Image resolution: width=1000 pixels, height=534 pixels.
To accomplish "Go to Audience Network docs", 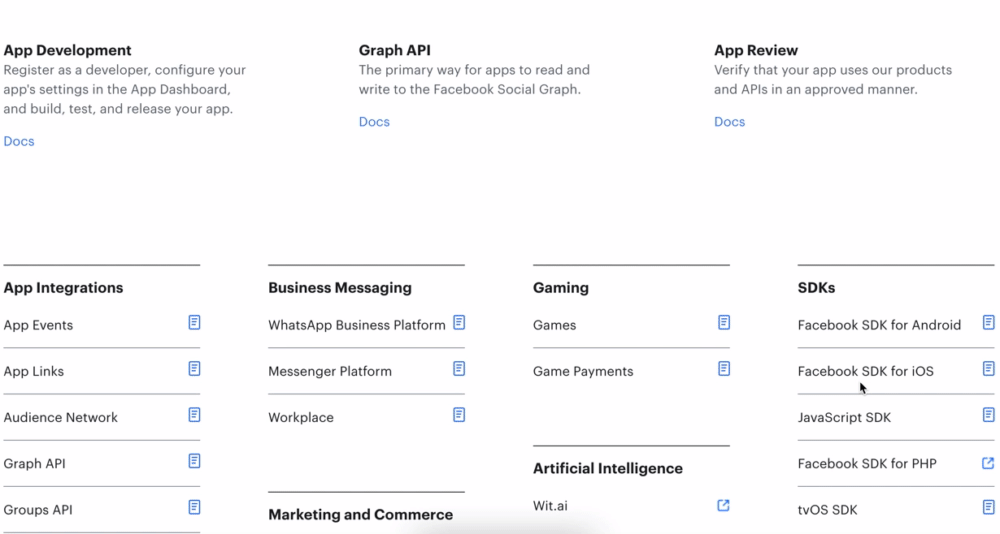I will click(61, 418).
